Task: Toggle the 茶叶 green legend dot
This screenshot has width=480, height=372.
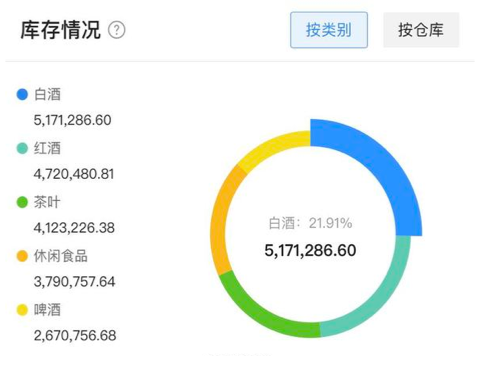Action: (22, 202)
